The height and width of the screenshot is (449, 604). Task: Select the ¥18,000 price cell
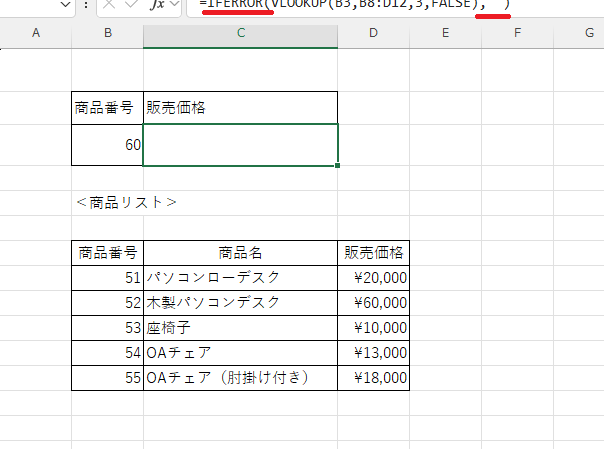click(373, 378)
